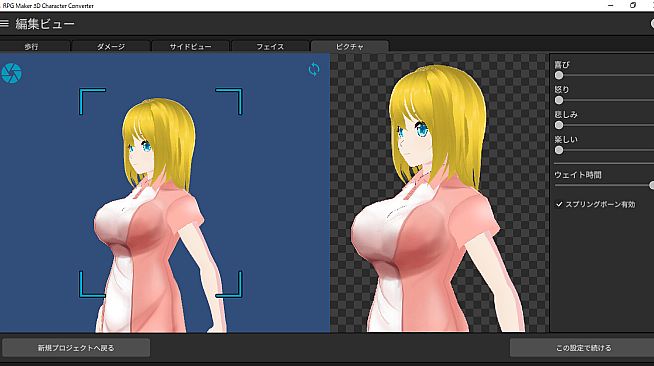Click the 楽しい slider handle
The image size is (654, 366).
[559, 150]
